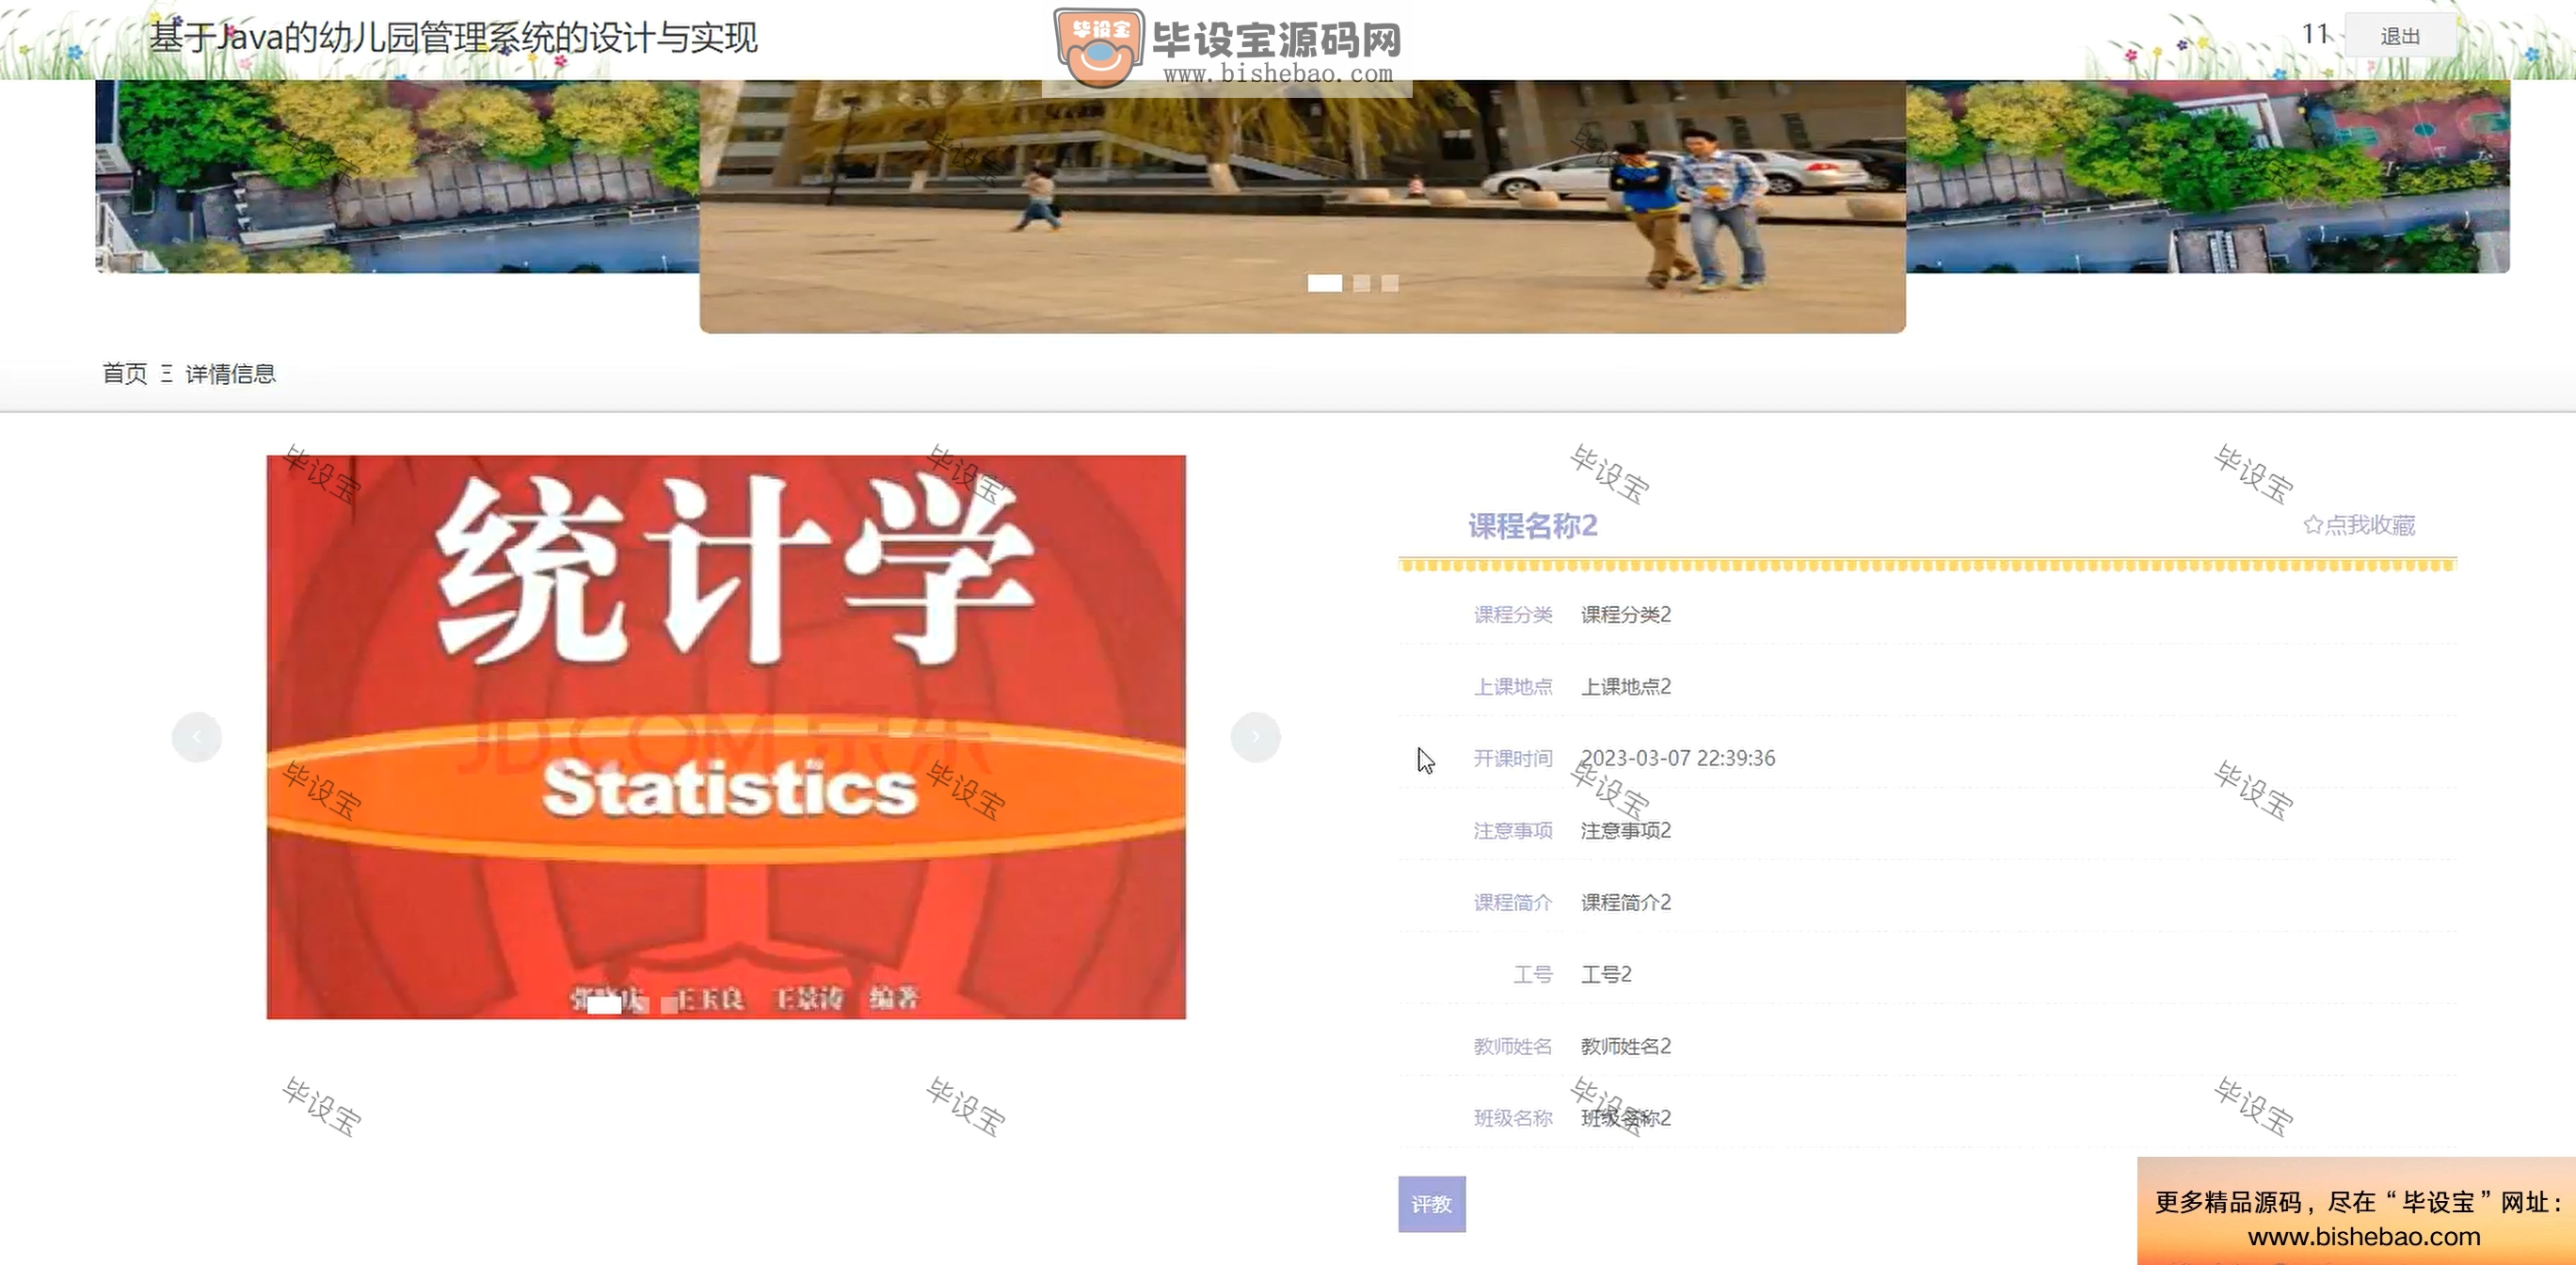Click the 上课地点2 value
Viewport: 2576px width, 1265px height.
[x=1625, y=686]
